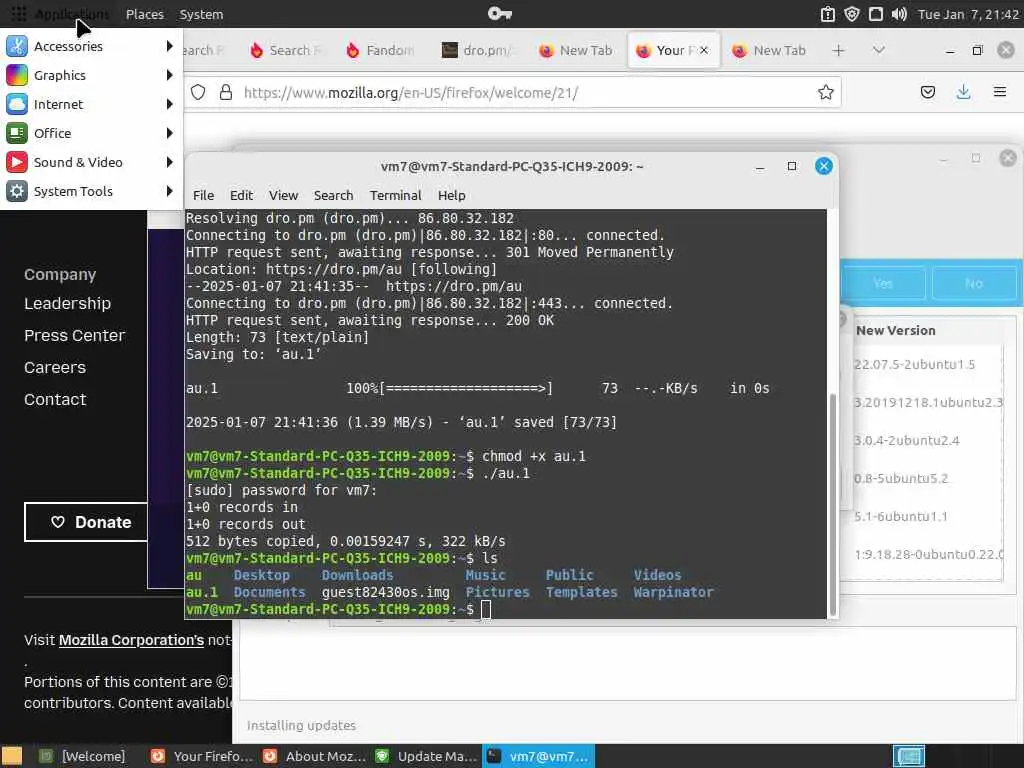Screen dimensions: 1024x768
Task: Click the tracking protection shield icon
Action: pos(198,93)
